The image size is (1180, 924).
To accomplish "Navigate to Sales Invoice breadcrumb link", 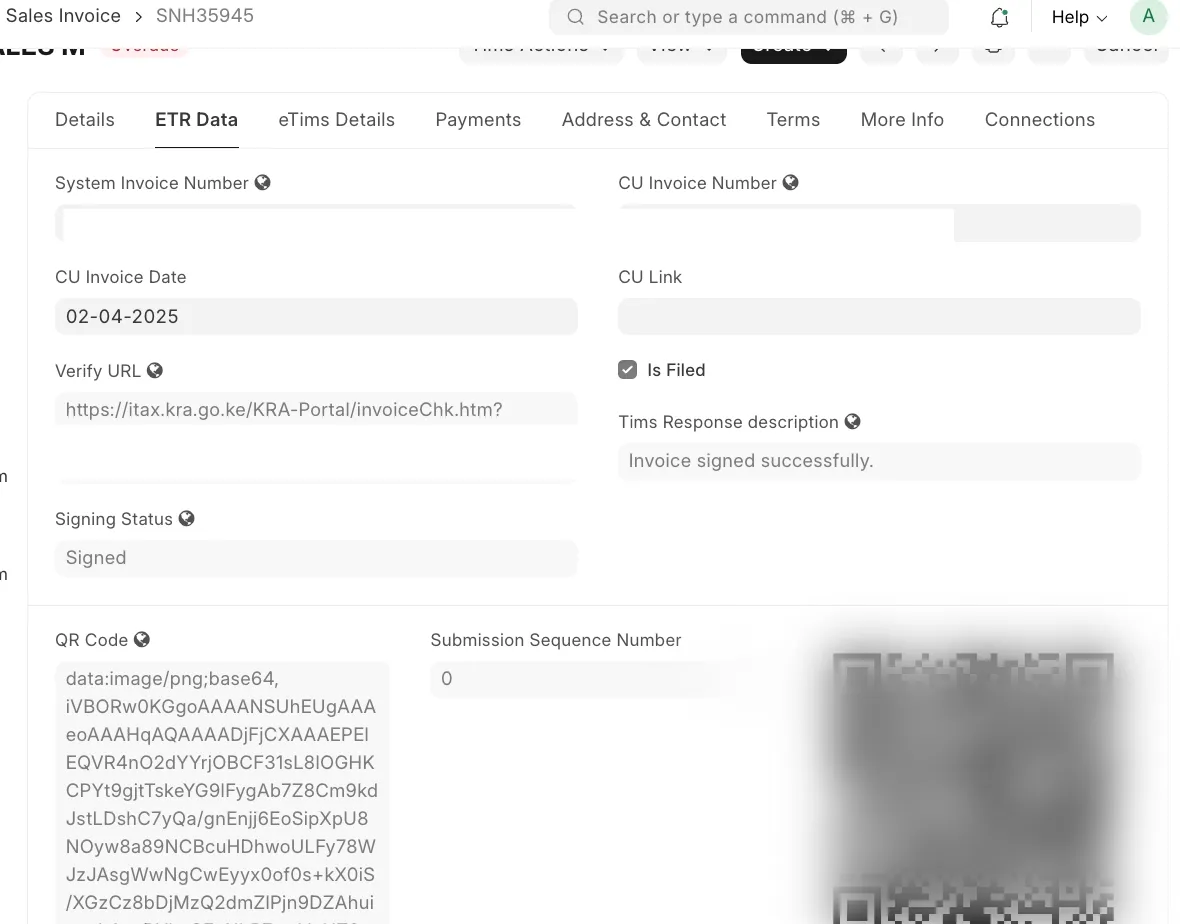I will click(x=63, y=16).
